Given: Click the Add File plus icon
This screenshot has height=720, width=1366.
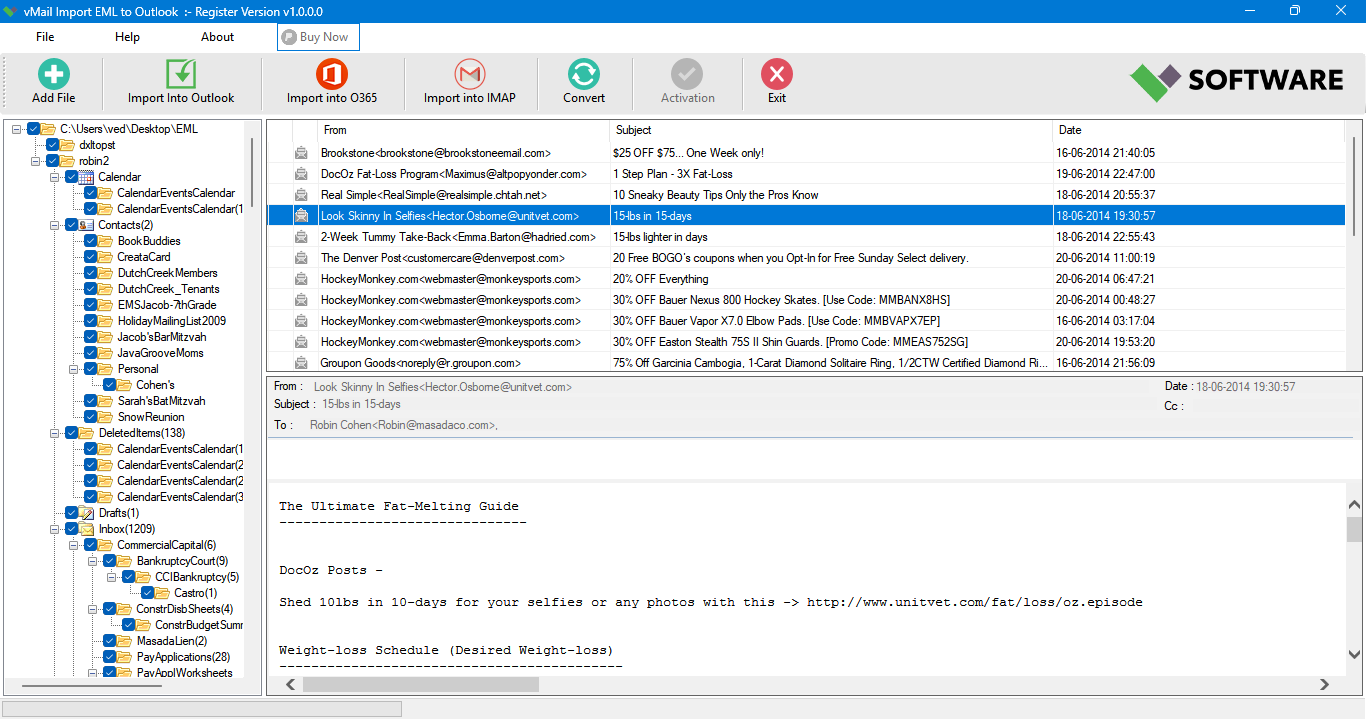Looking at the screenshot, I should tap(54, 74).
